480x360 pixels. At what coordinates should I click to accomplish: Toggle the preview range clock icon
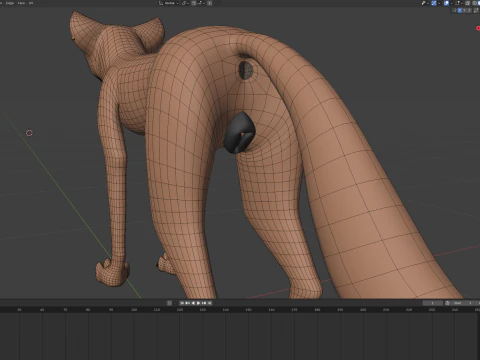click(x=447, y=303)
